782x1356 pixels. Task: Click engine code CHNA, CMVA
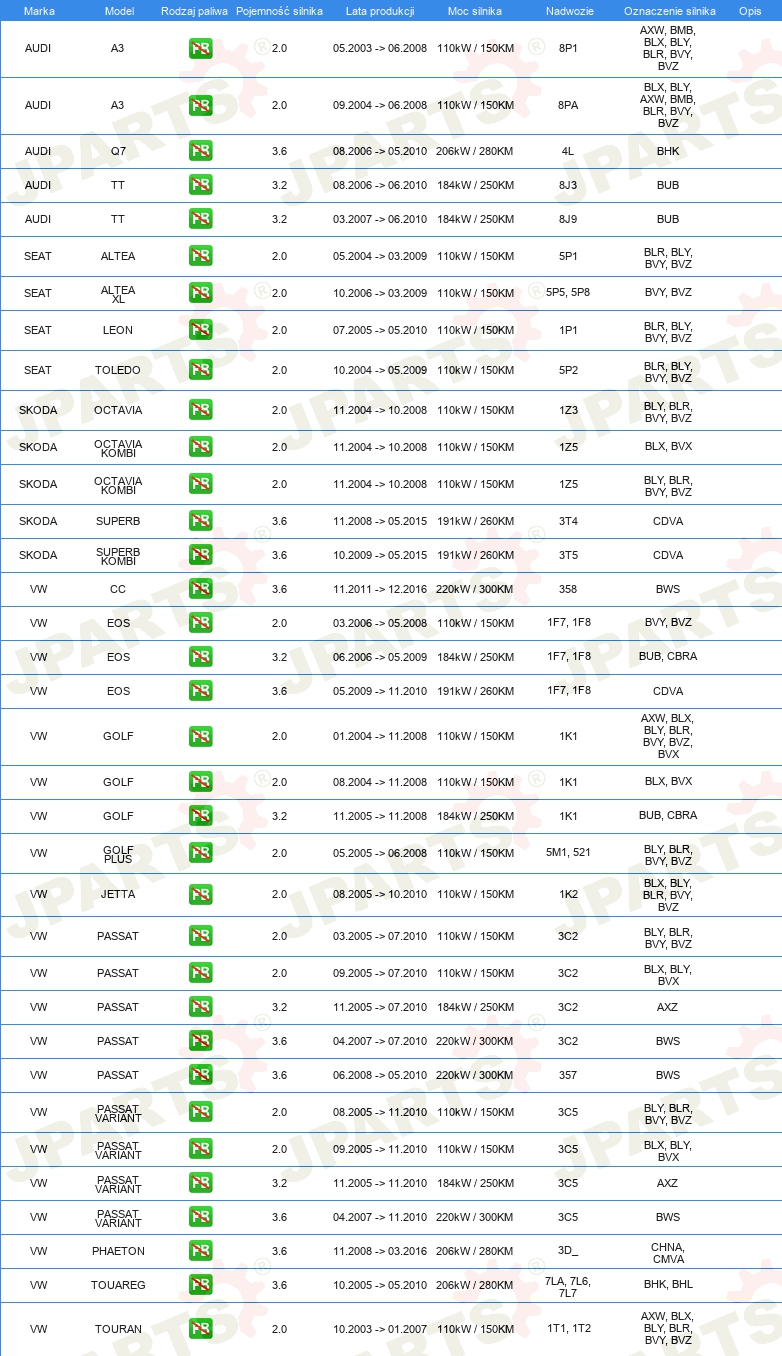click(x=668, y=1253)
